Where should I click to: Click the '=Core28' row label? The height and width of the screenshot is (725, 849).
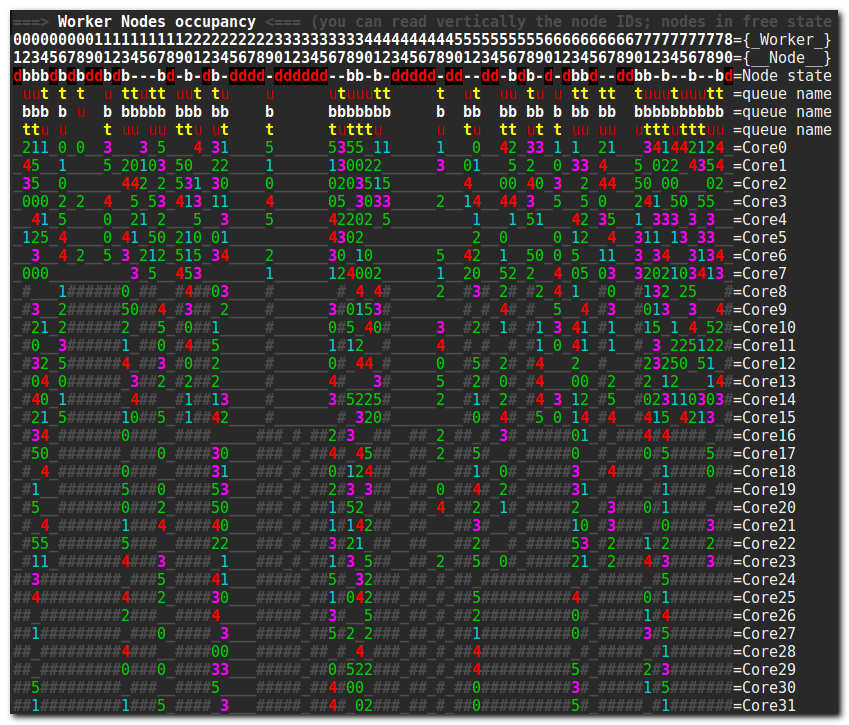pos(765,651)
